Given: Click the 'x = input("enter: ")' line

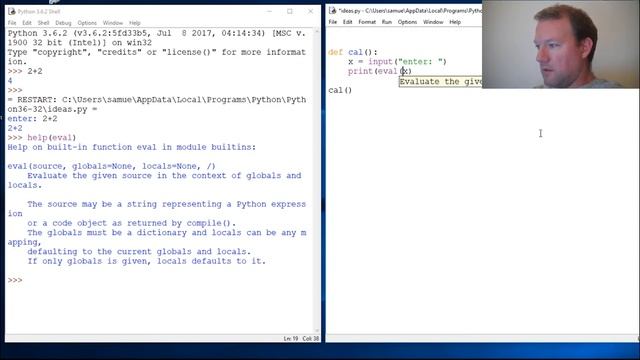Looking at the screenshot, I should (x=397, y=62).
